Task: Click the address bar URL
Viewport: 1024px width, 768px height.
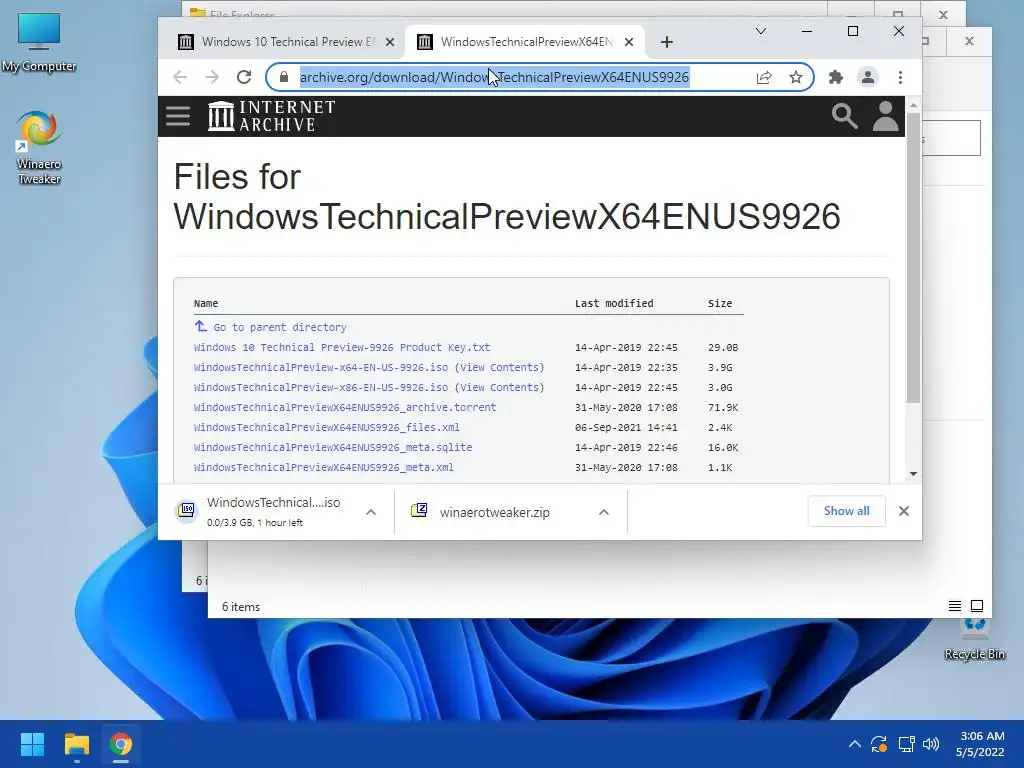Action: coord(494,77)
